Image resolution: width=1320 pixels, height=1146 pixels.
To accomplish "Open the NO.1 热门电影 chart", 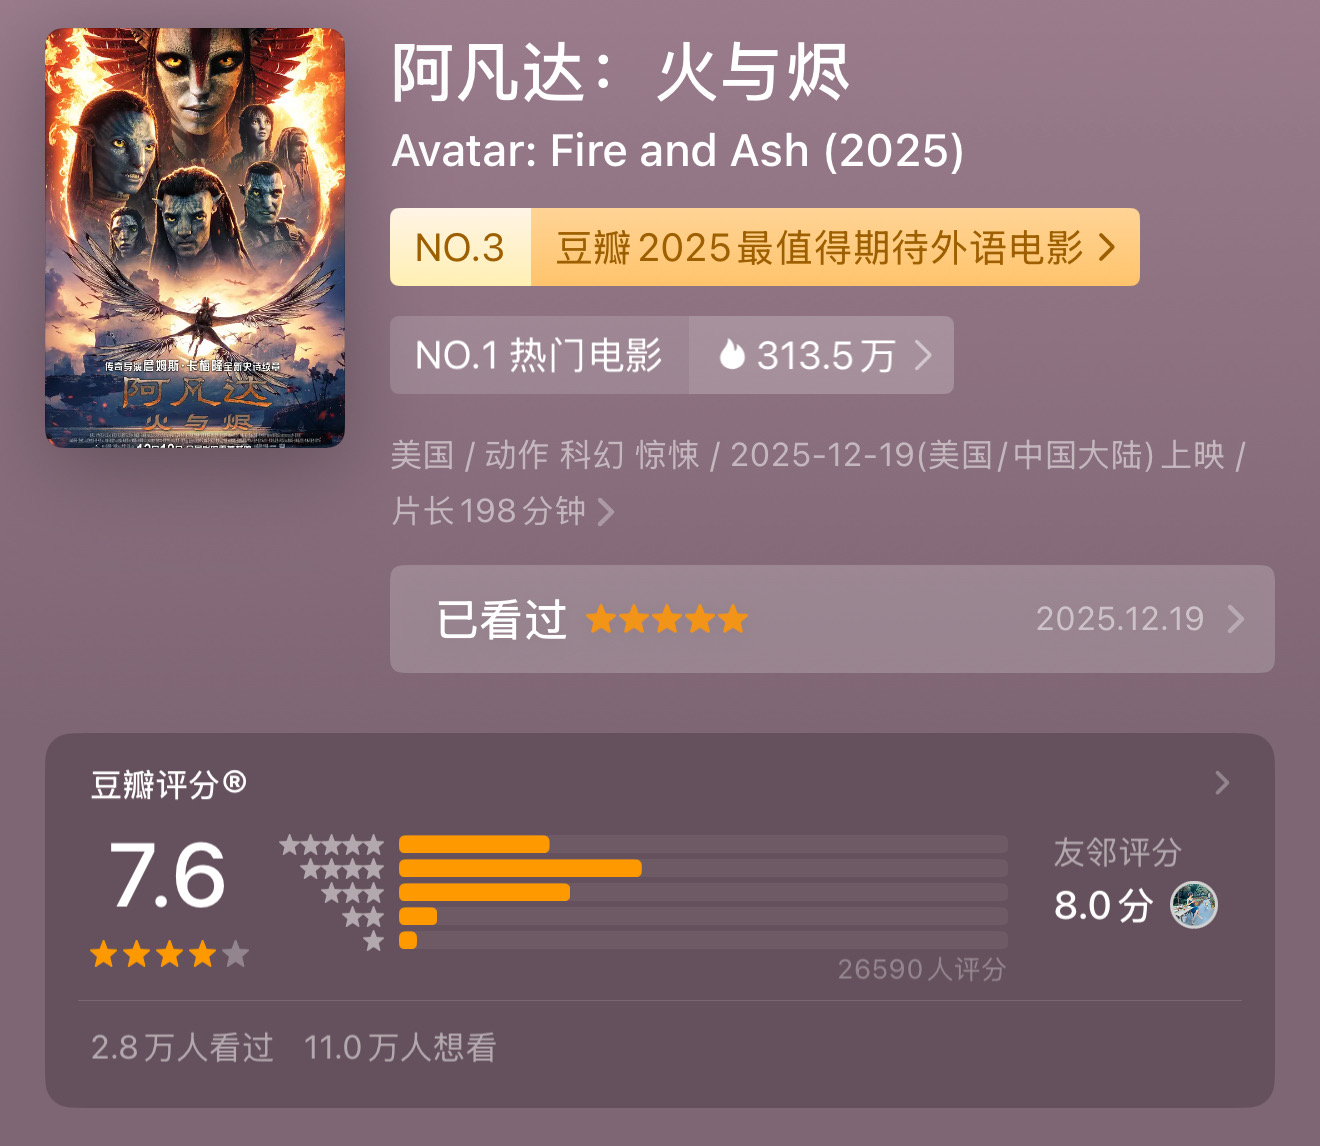I will pos(539,355).
